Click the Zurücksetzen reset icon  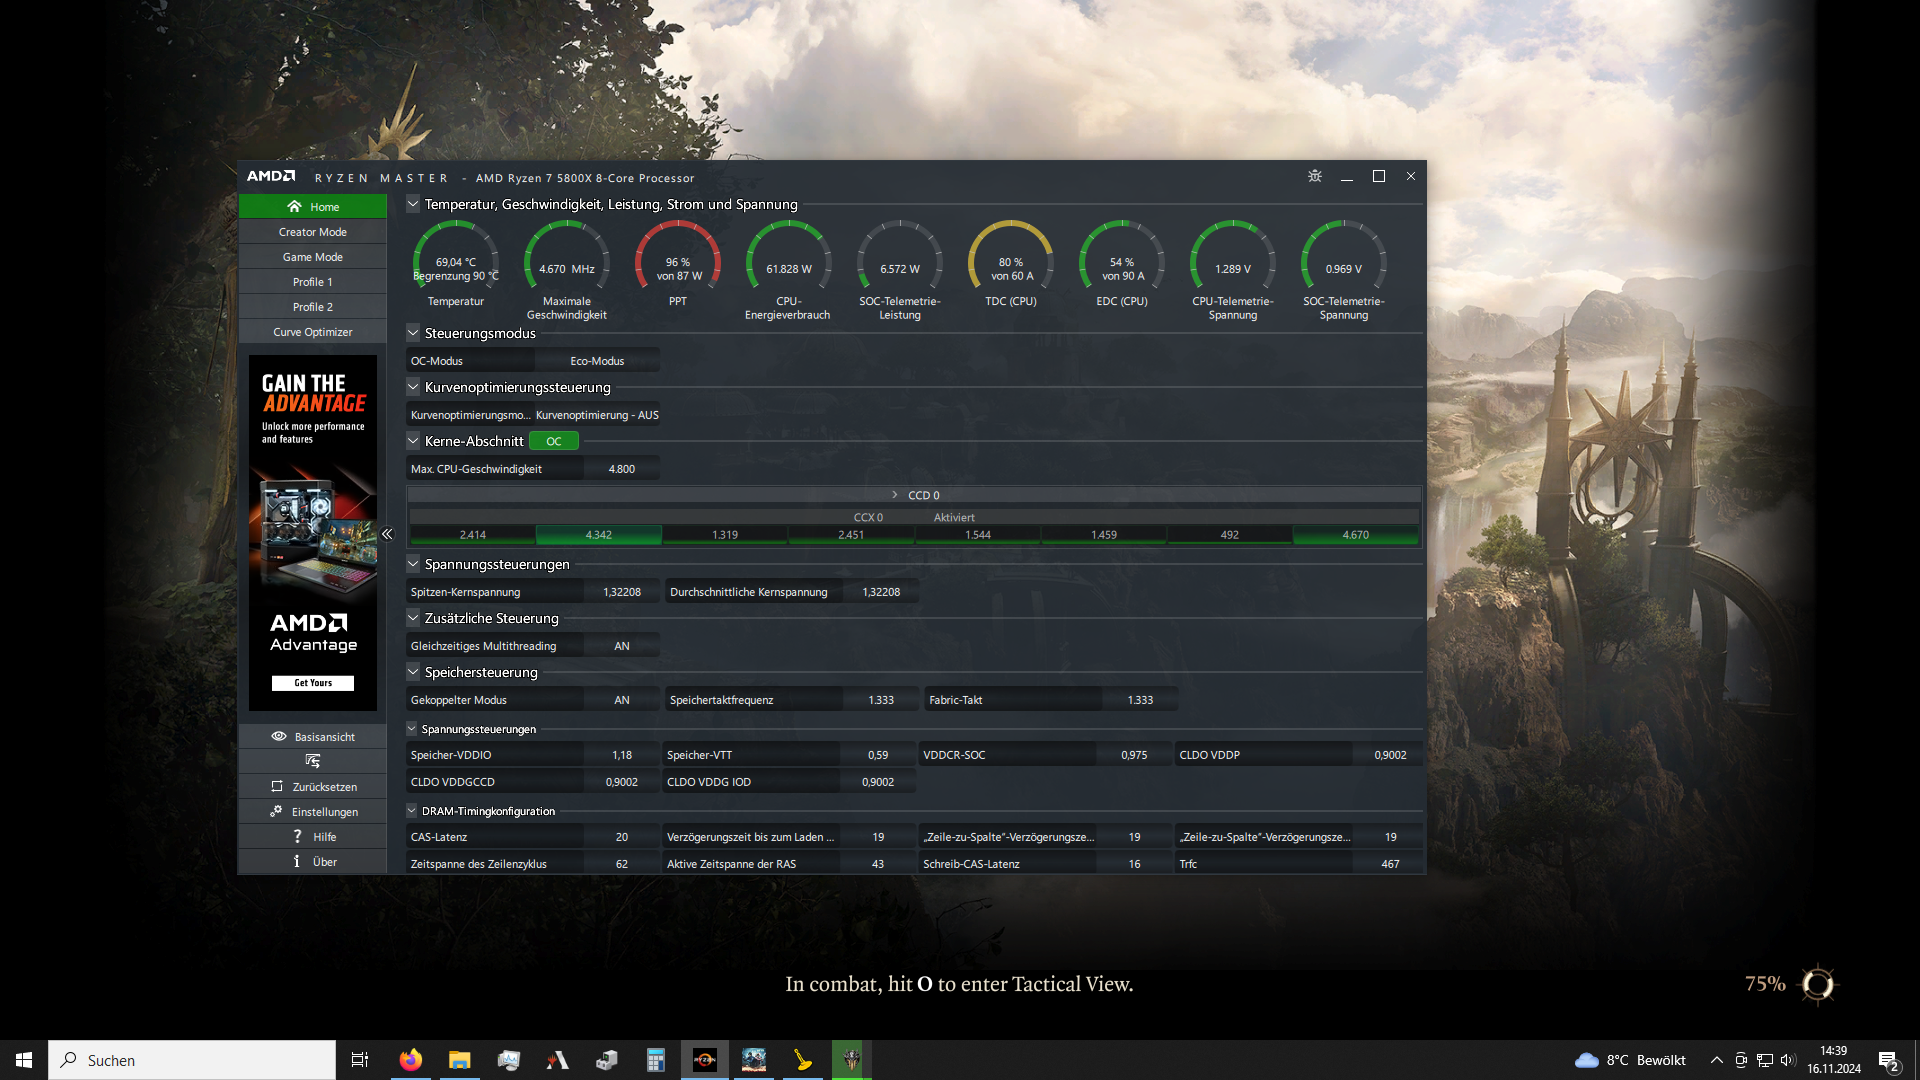click(277, 786)
